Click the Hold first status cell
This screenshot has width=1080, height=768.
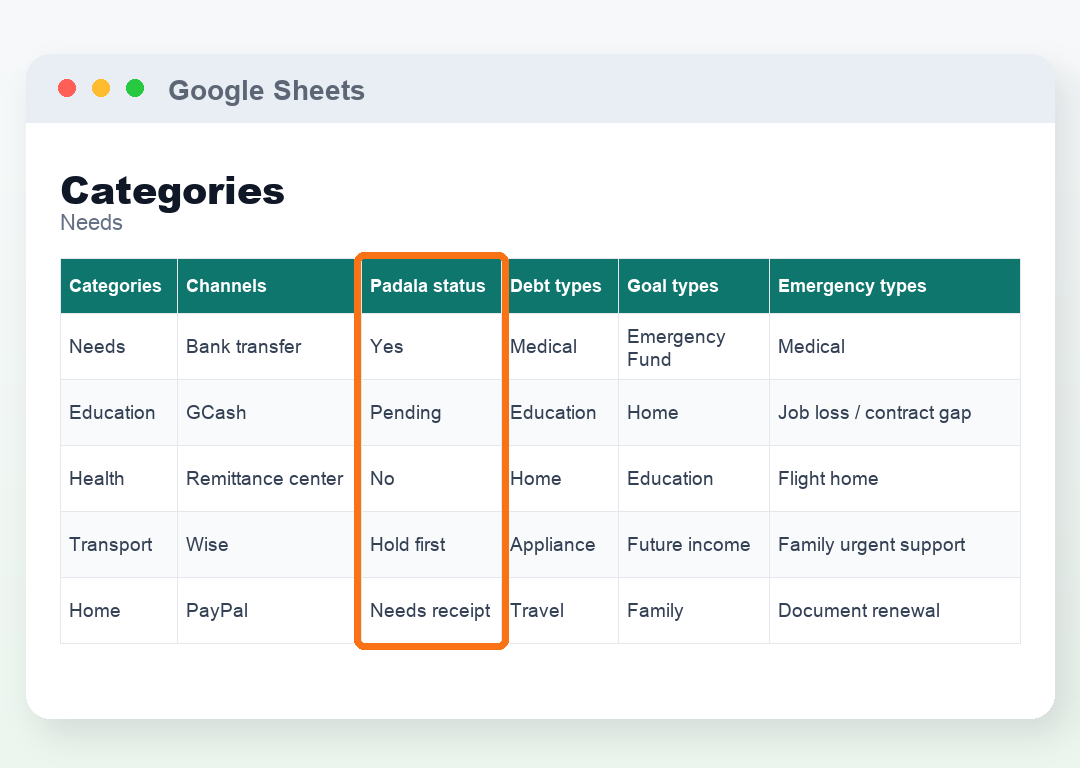click(x=431, y=545)
